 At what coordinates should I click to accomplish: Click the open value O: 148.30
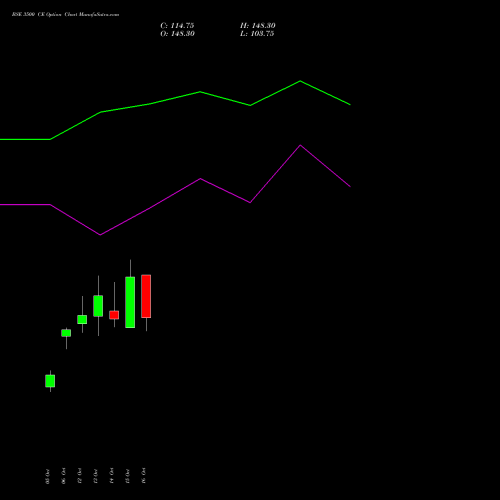pos(177,34)
